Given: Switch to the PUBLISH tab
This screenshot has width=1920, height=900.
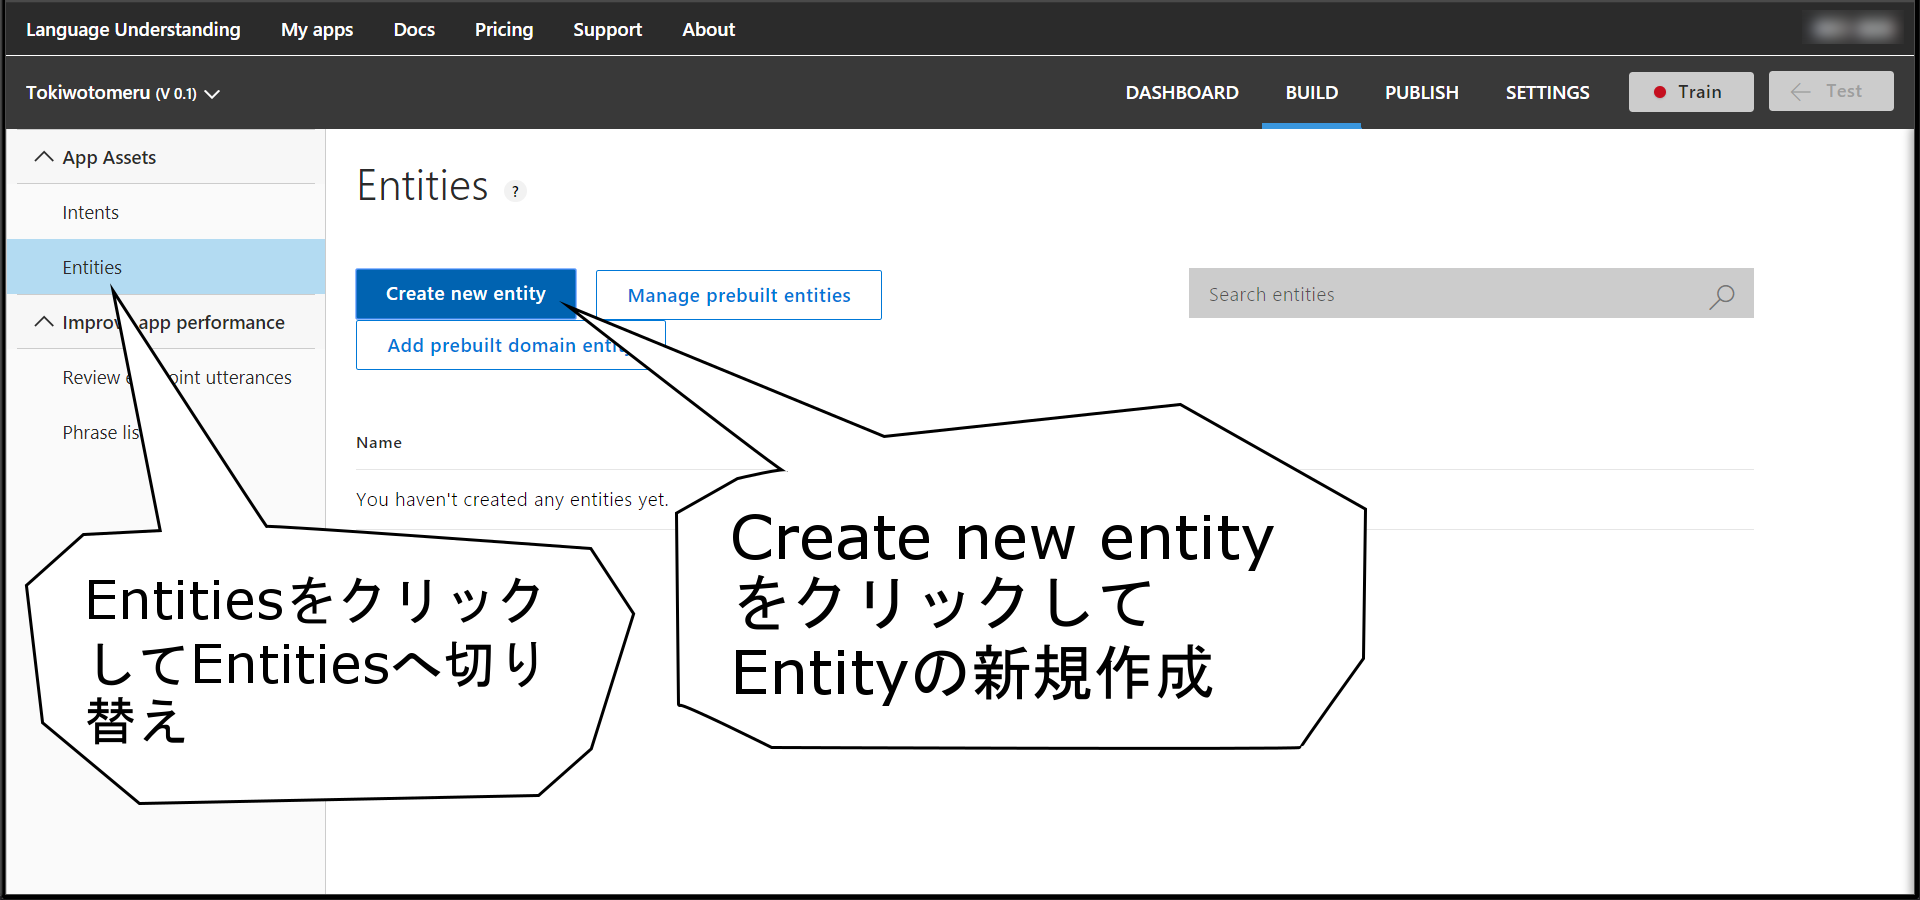Looking at the screenshot, I should (x=1421, y=93).
